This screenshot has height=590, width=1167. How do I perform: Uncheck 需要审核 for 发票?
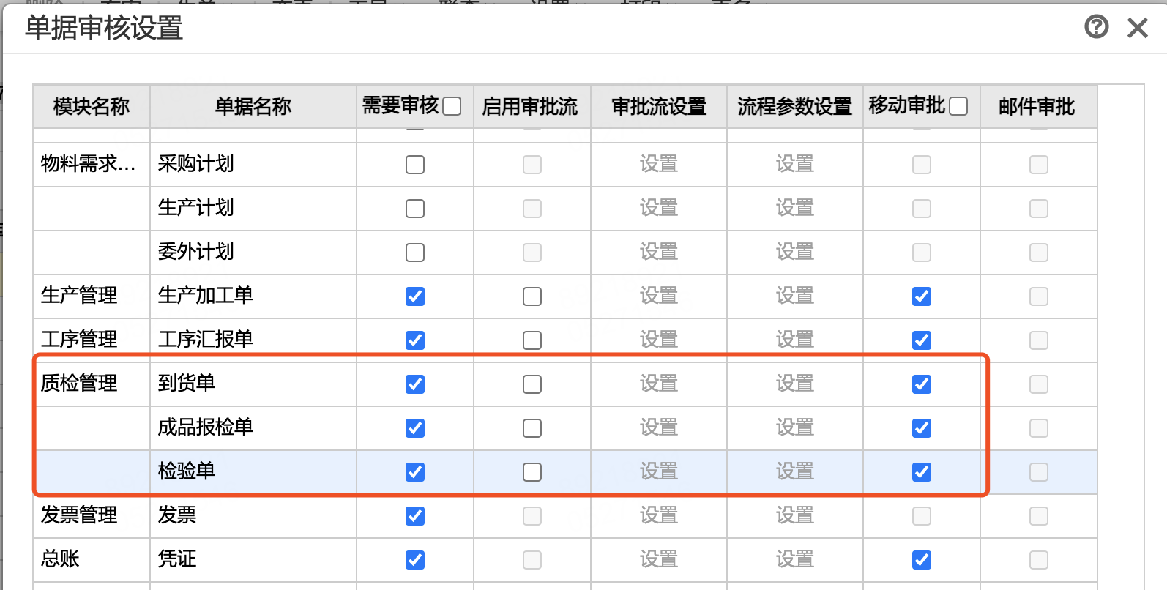415,516
